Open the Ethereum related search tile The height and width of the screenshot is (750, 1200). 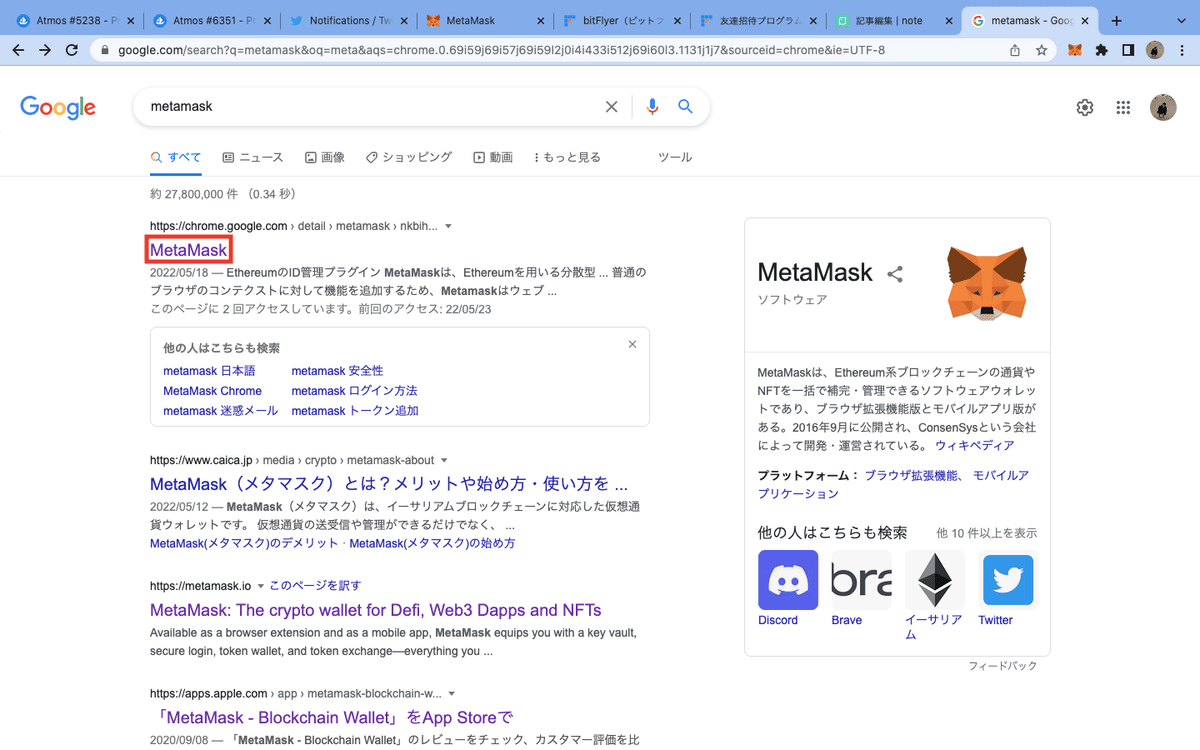tap(934, 595)
